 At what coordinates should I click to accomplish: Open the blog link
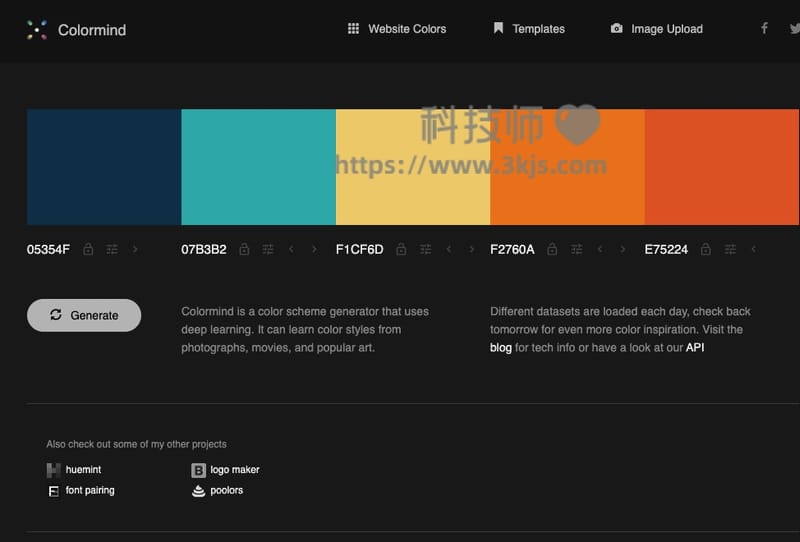501,348
